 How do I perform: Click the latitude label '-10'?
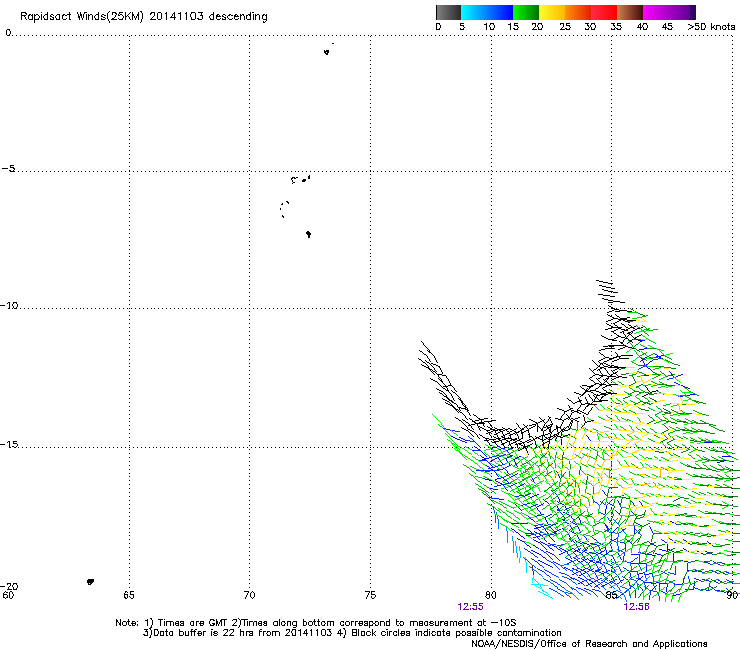[x=9, y=305]
